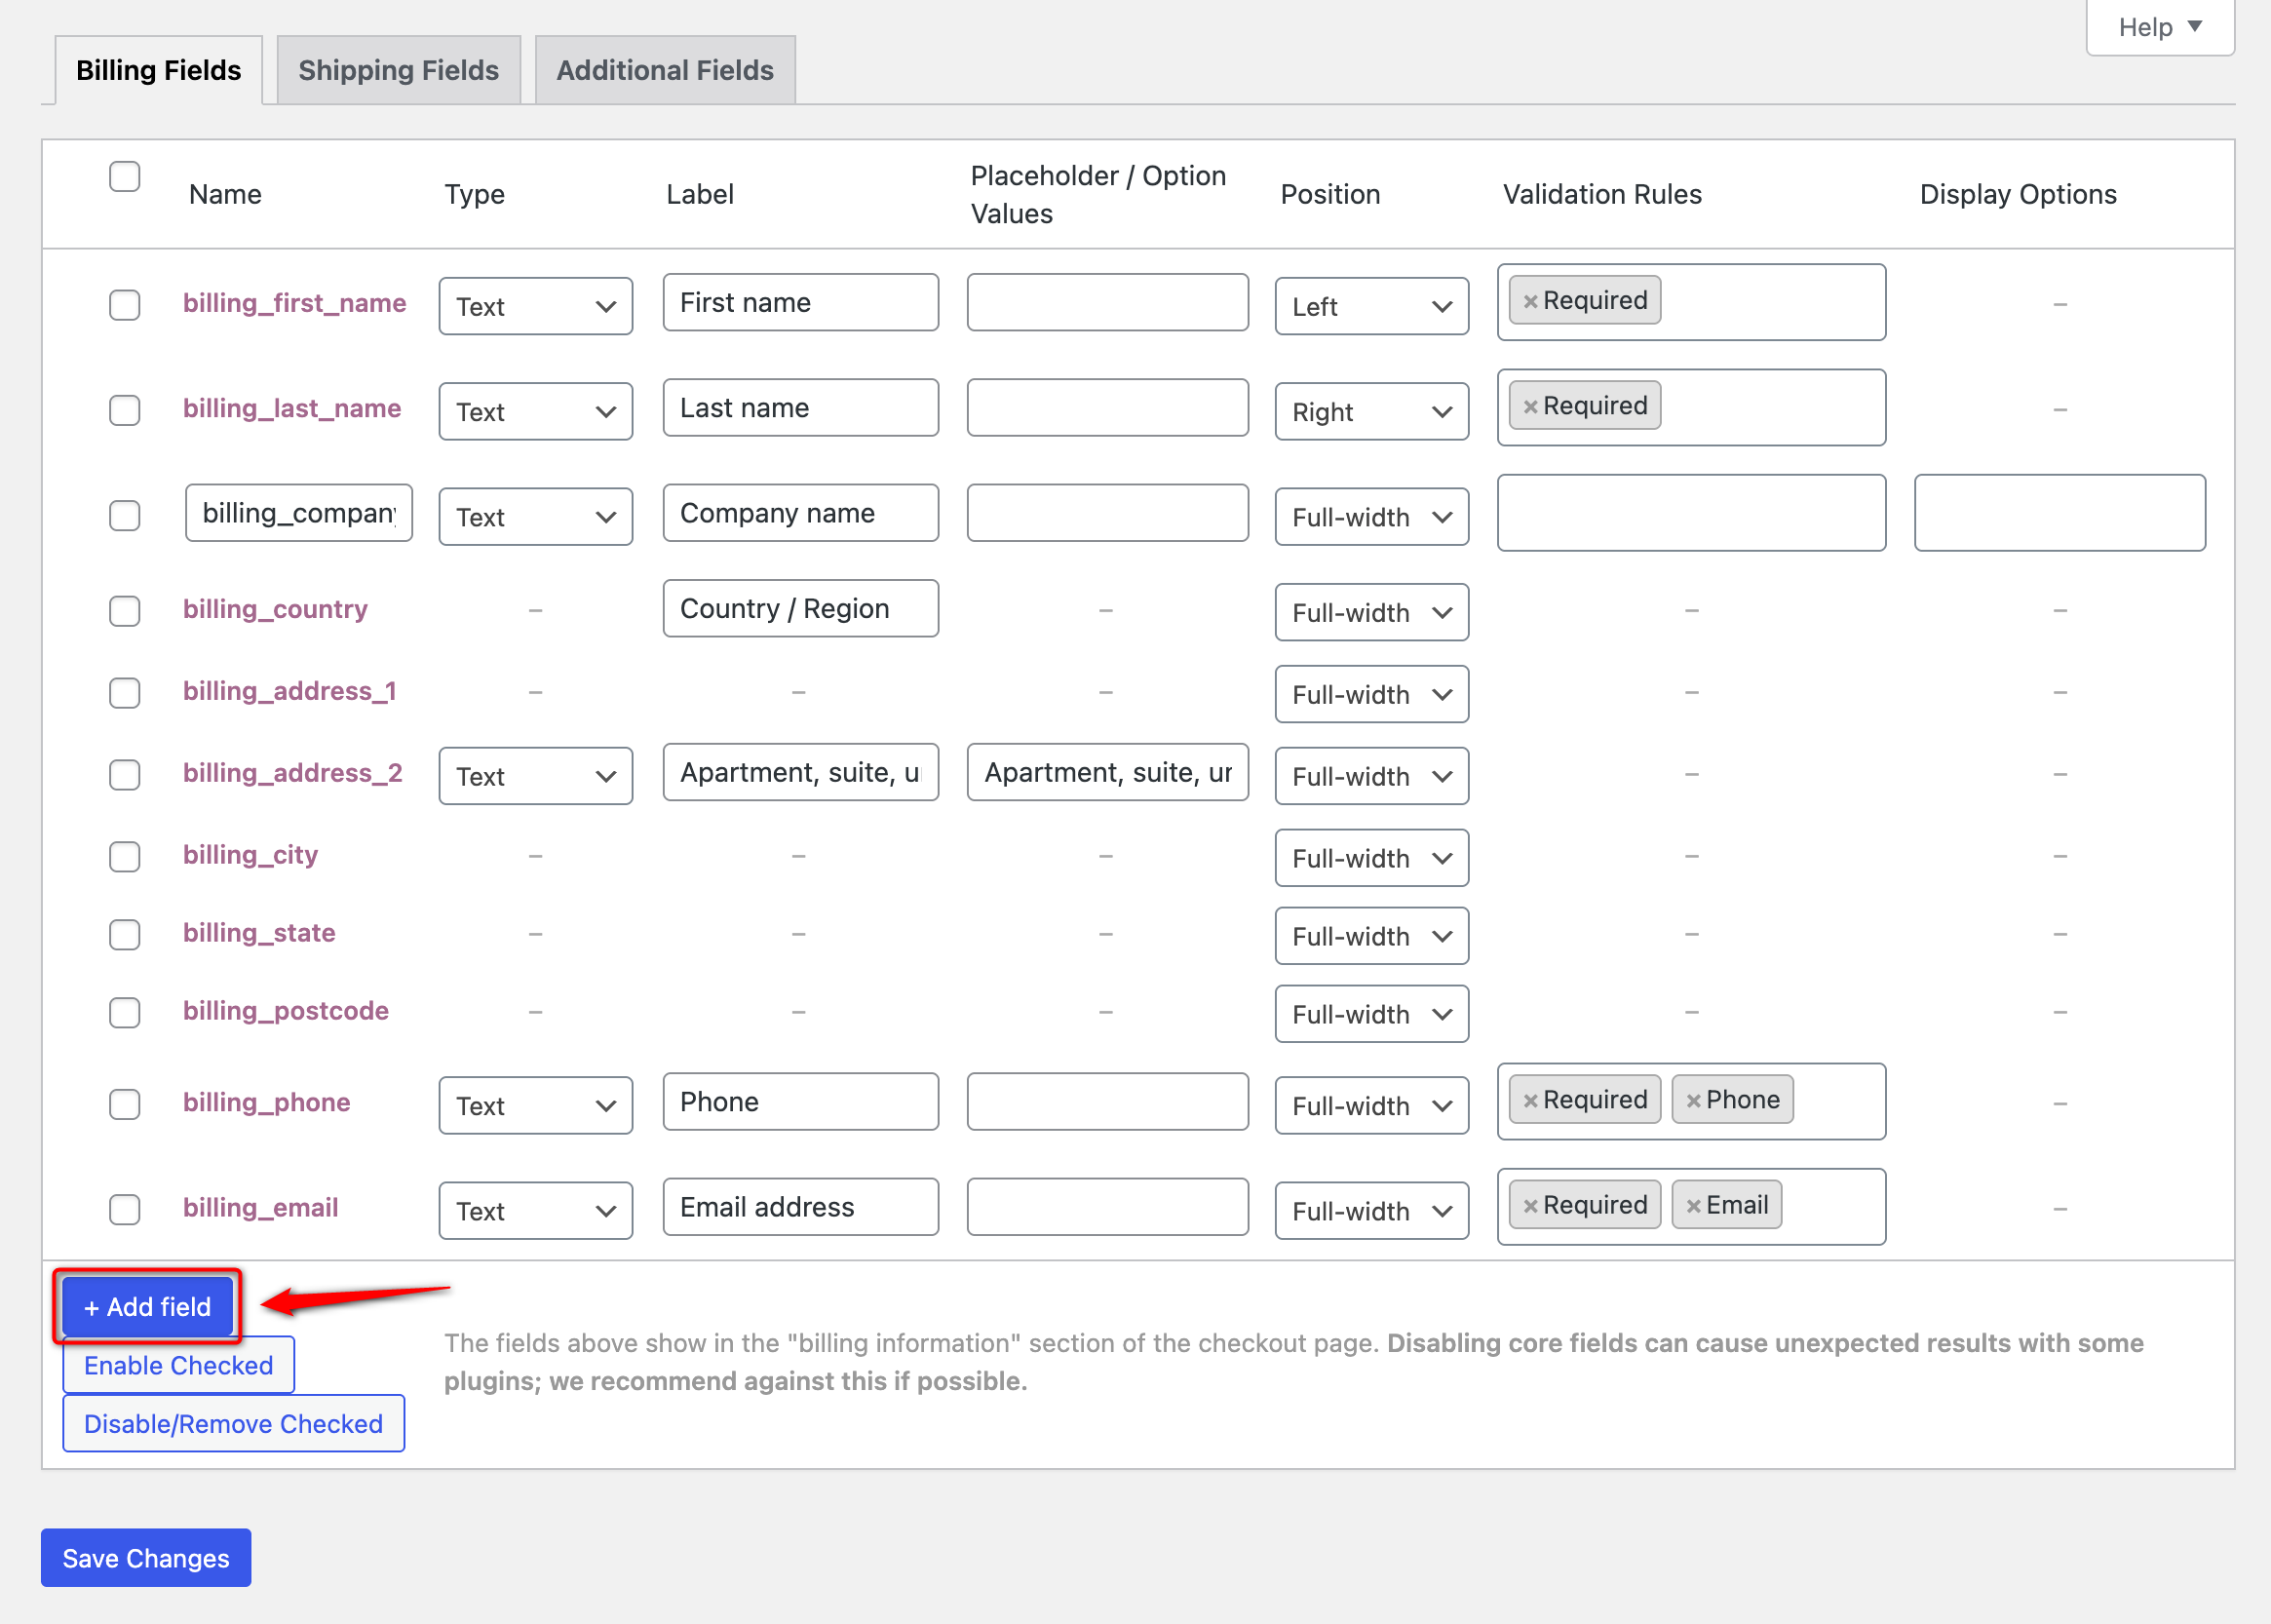Open Full-width dropdown for billing_country
This screenshot has height=1624, width=2271.
1371,612
